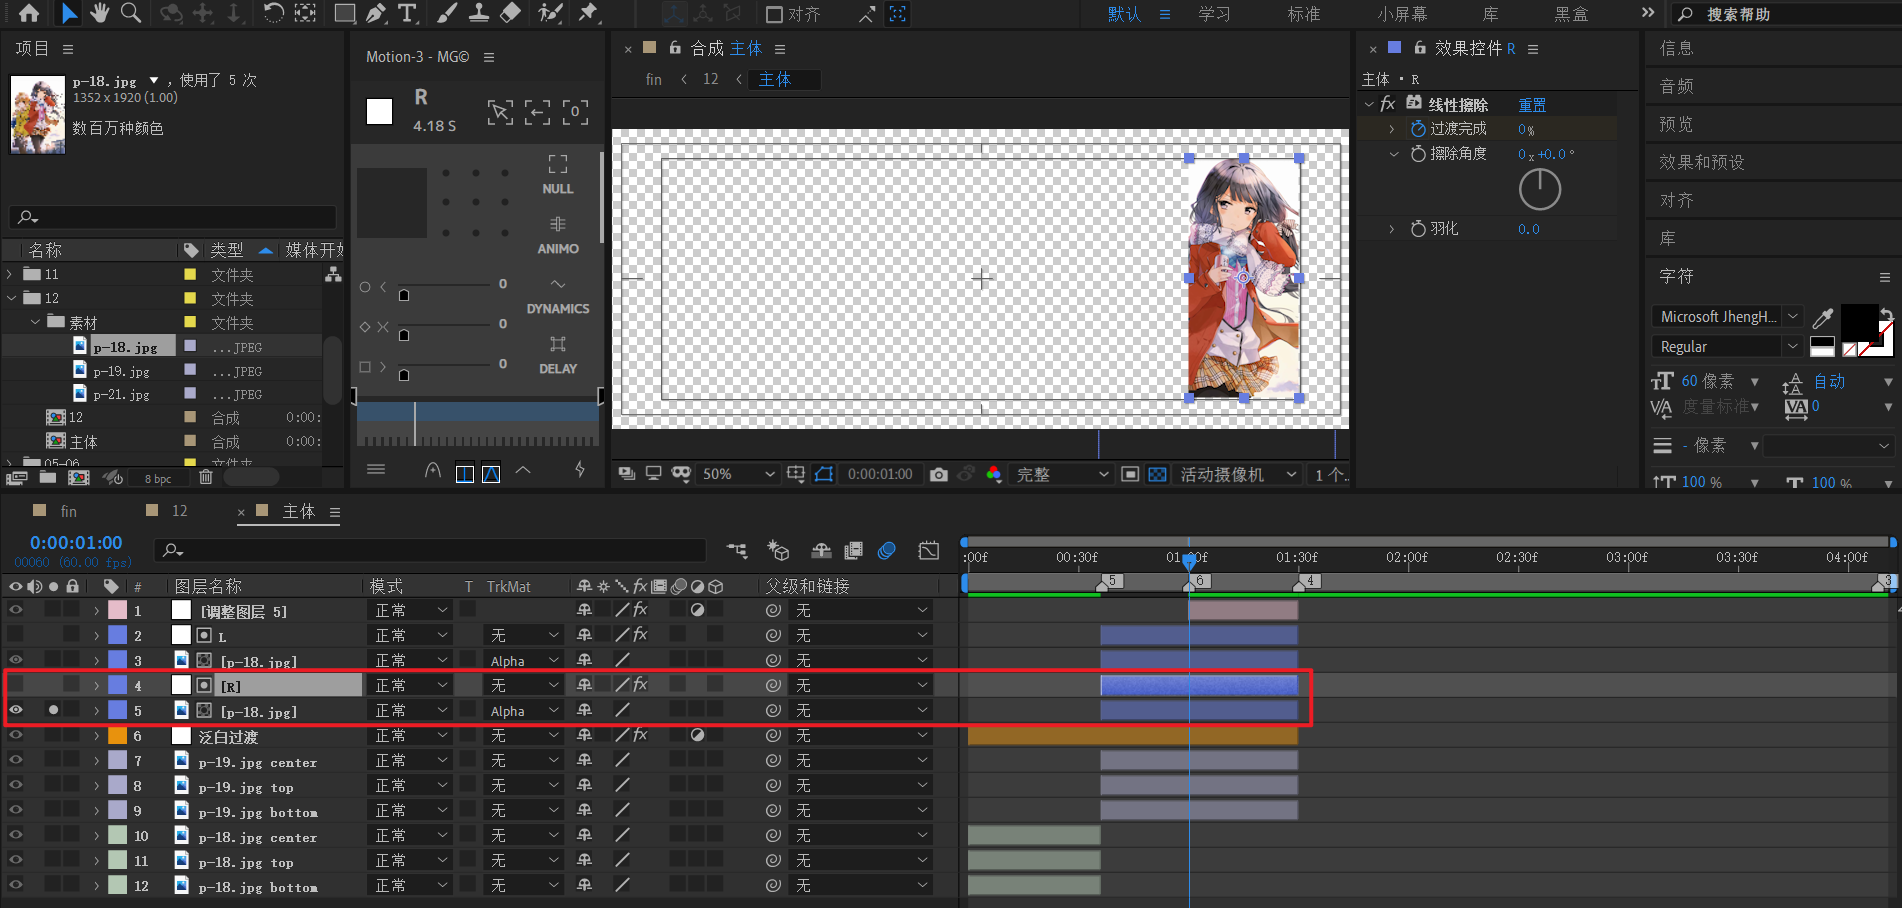Open the Microsoft JhengHei font dropdown
Screen dimensions: 1902x908
(x=1727, y=317)
